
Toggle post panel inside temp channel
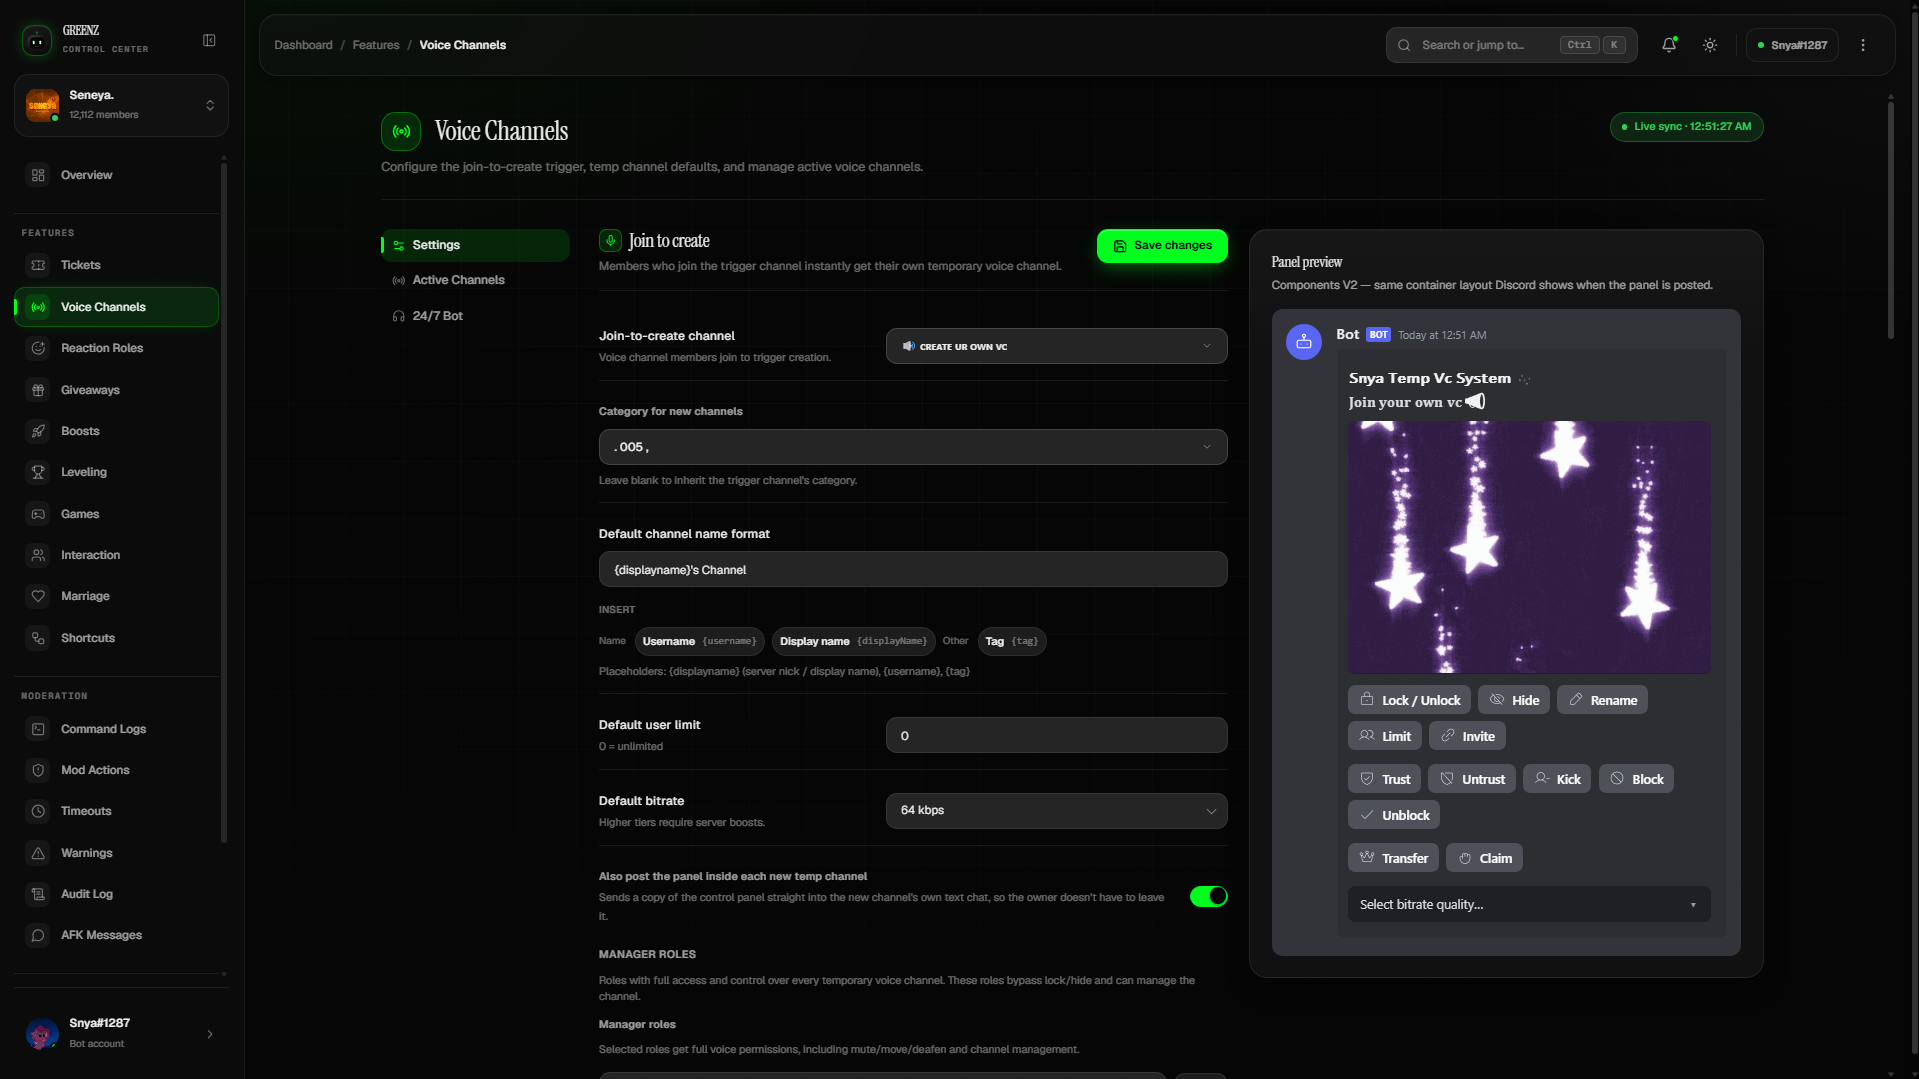pos(1208,896)
